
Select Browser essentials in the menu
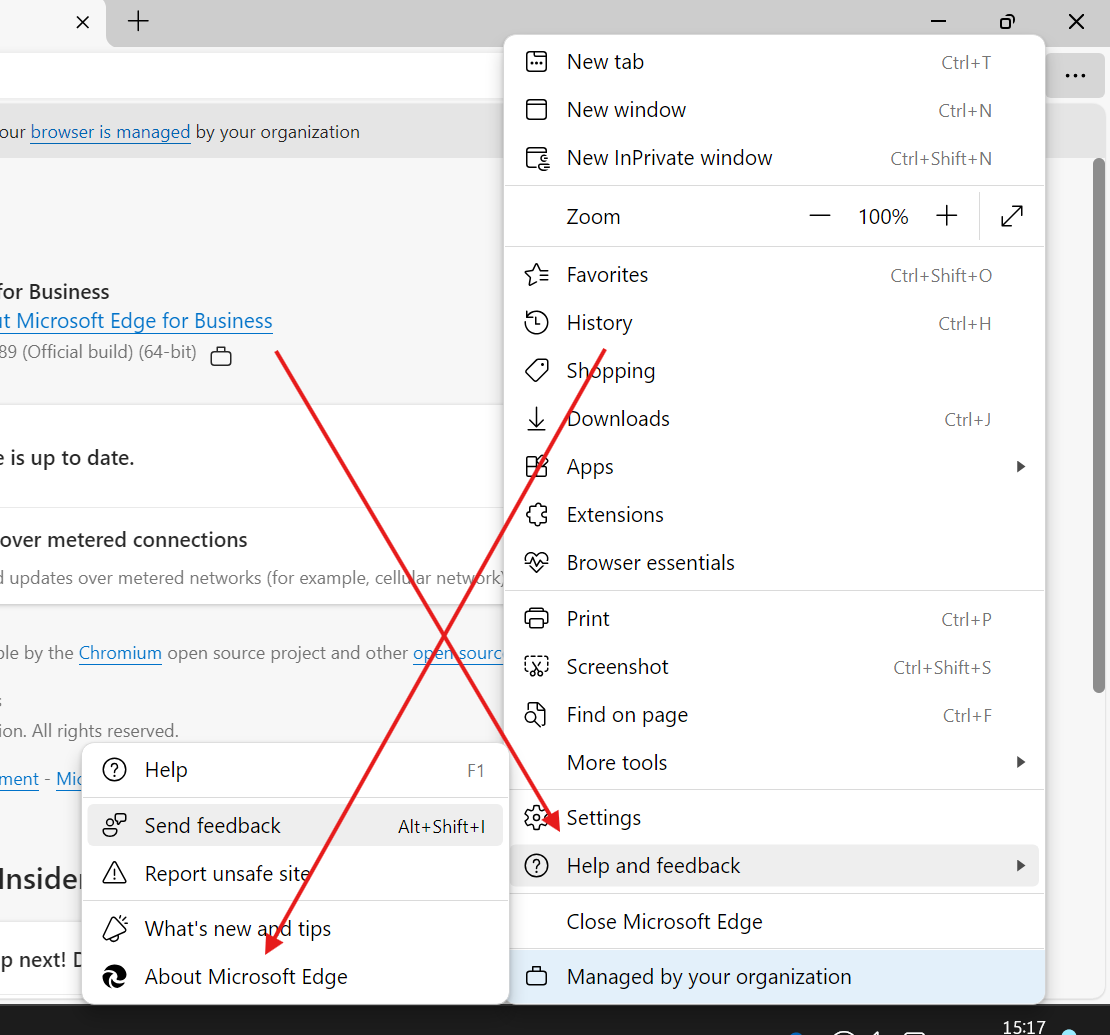pyautogui.click(x=774, y=563)
